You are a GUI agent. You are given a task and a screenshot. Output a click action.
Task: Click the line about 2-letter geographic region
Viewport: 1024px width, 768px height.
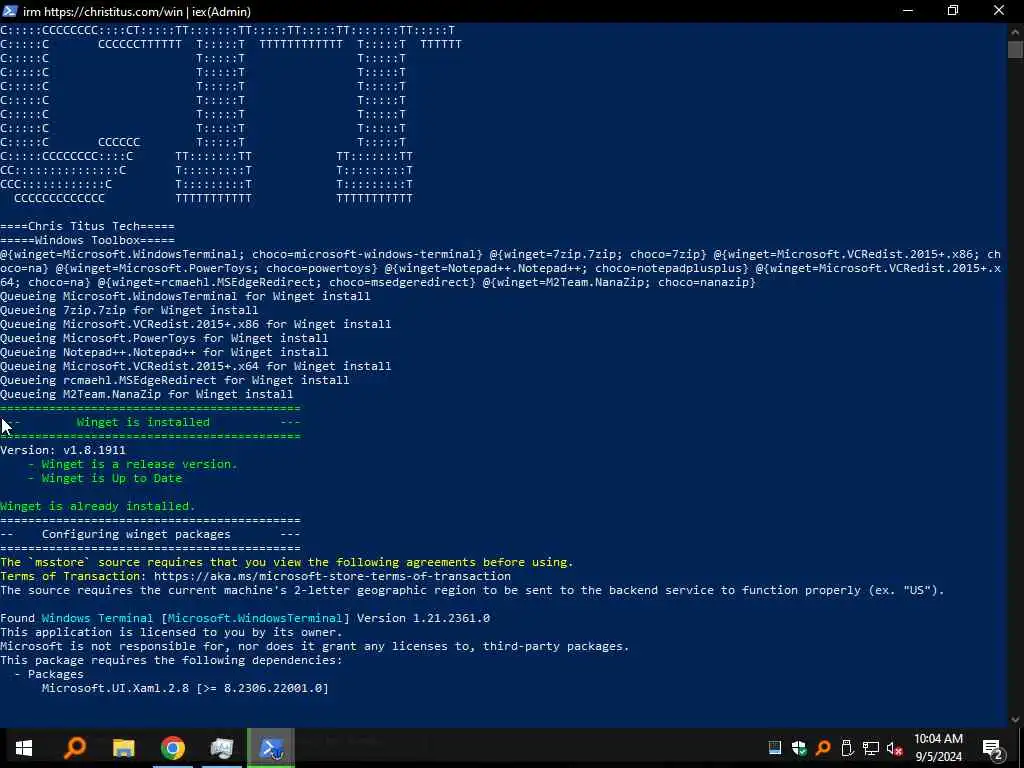pos(472,590)
